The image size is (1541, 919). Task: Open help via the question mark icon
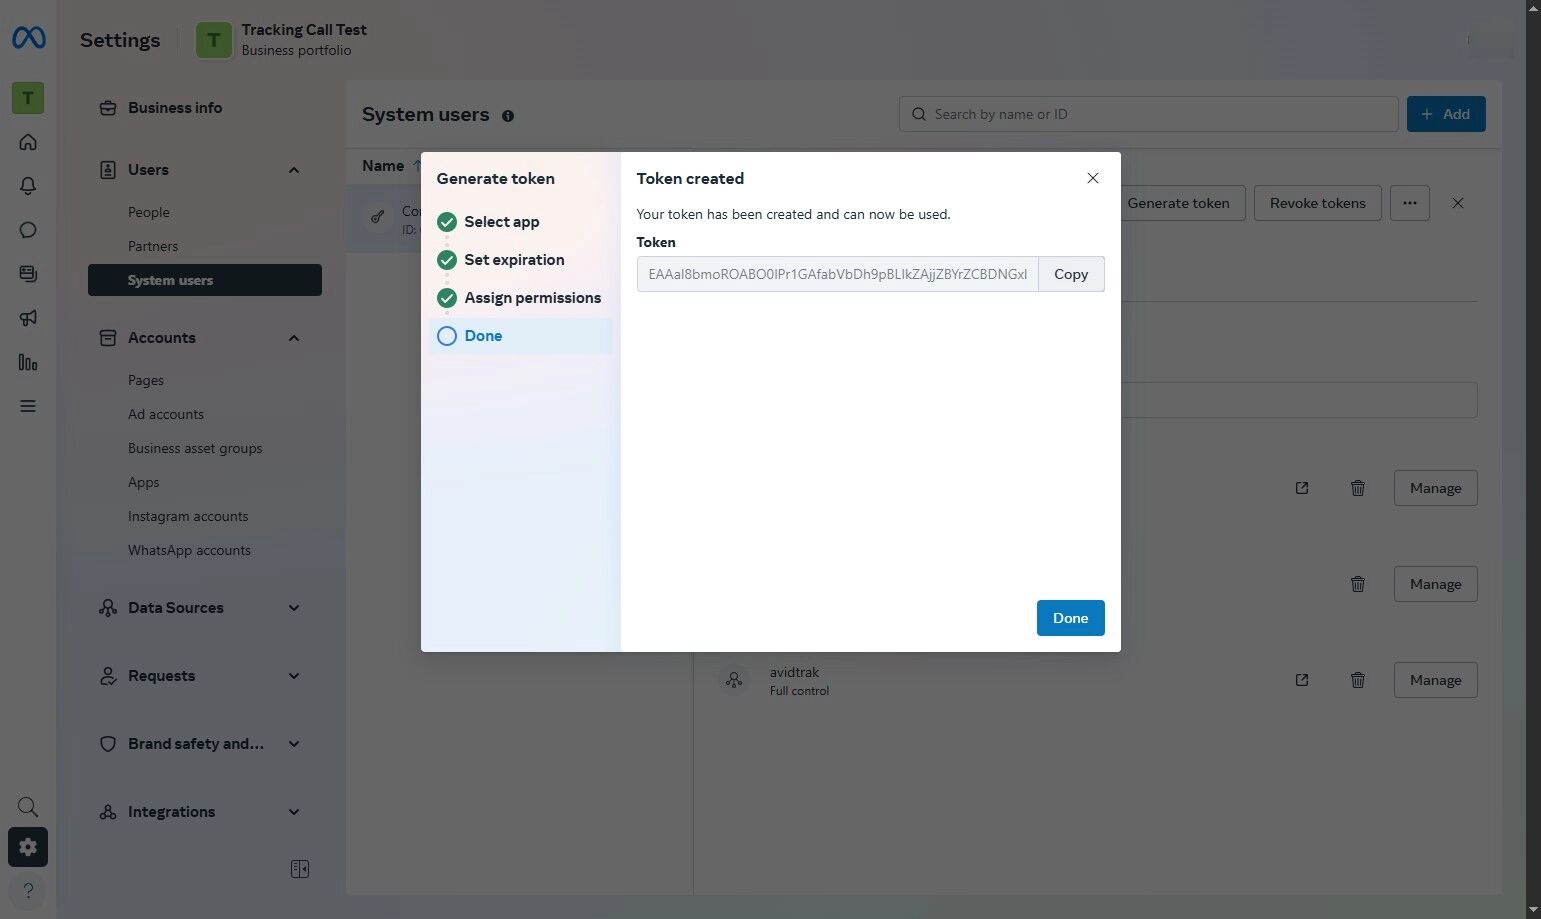coord(27,890)
